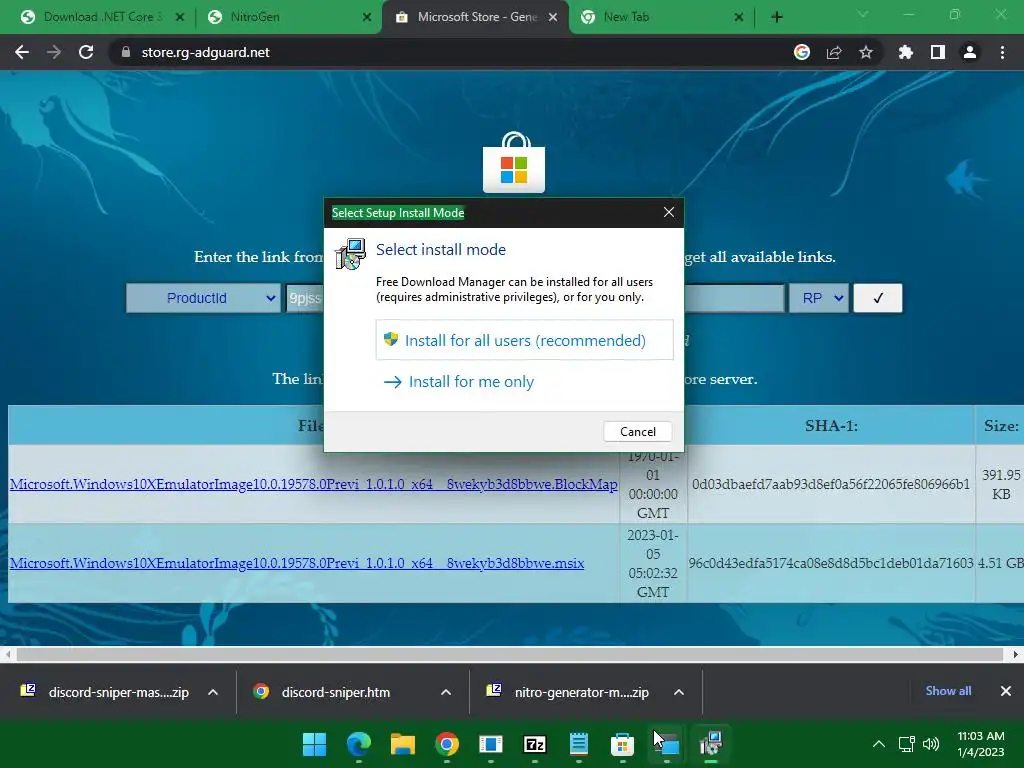Close the New Tab tab
The height and width of the screenshot is (768, 1024).
click(739, 17)
